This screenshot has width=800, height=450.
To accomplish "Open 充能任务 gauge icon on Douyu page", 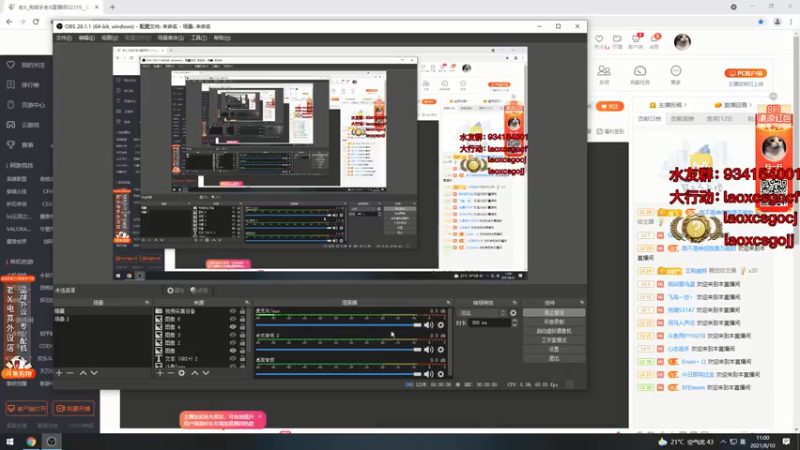I will click(640, 74).
